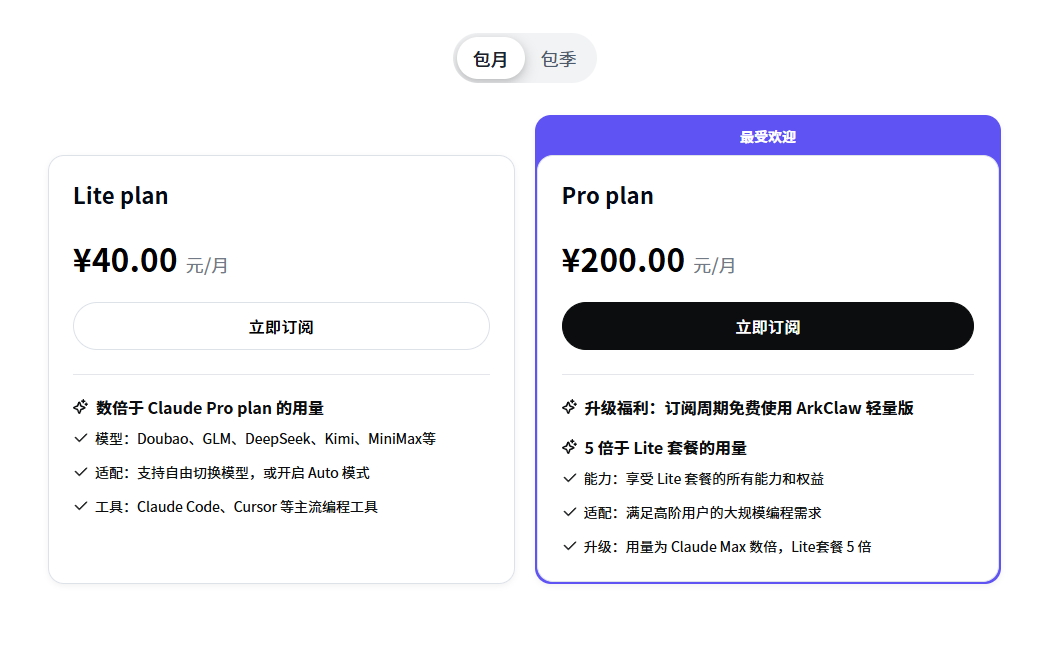This screenshot has width=1059, height=652.
Task: Switch billing to 包季 quarterly option
Action: point(559,59)
